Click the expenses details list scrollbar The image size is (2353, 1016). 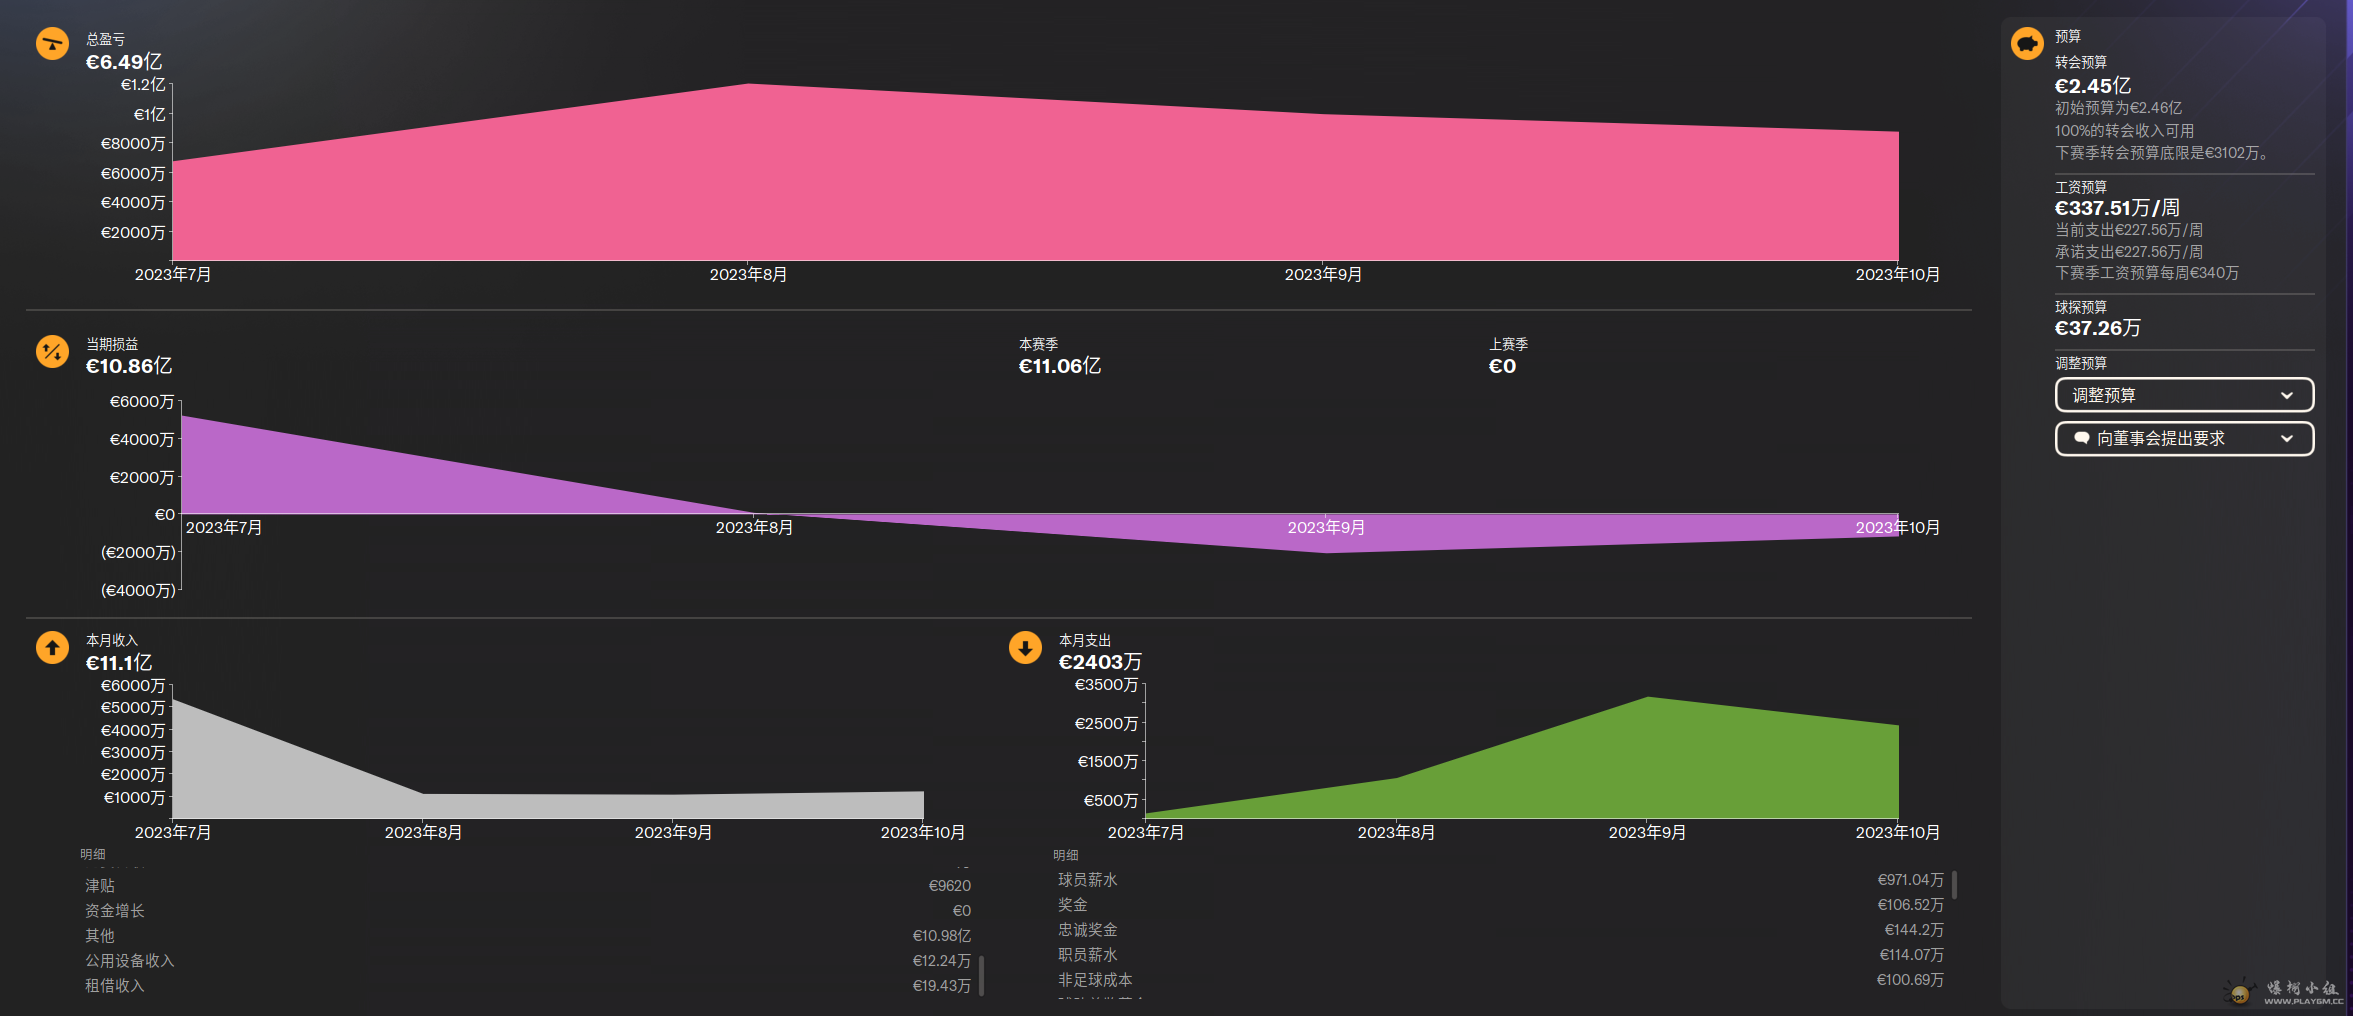[1954, 884]
